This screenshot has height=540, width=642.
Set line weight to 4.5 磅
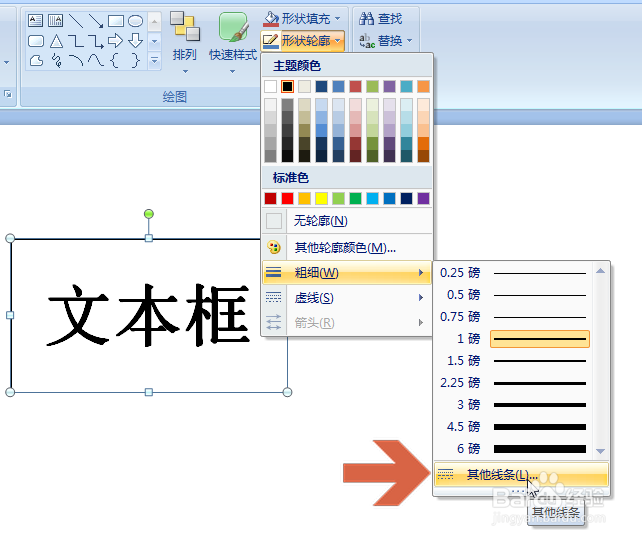click(513, 427)
